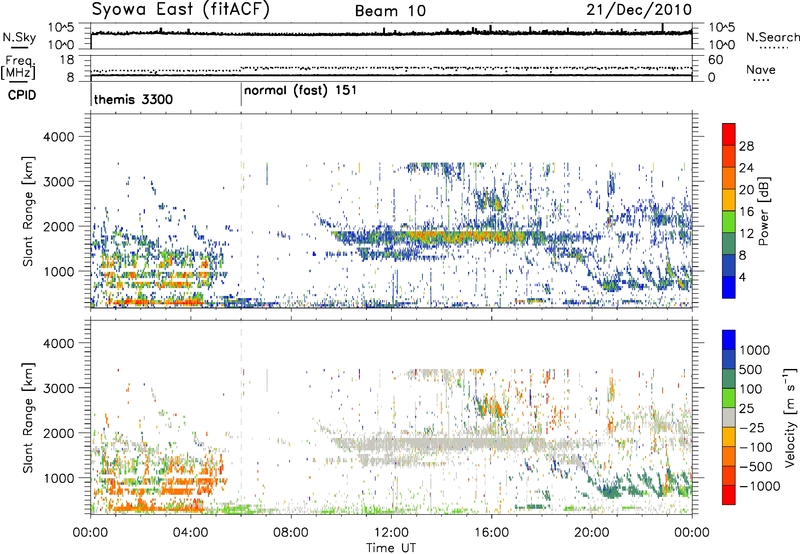Click the '2000' tick on power panel
This screenshot has width=800, height=554.
coord(58,227)
